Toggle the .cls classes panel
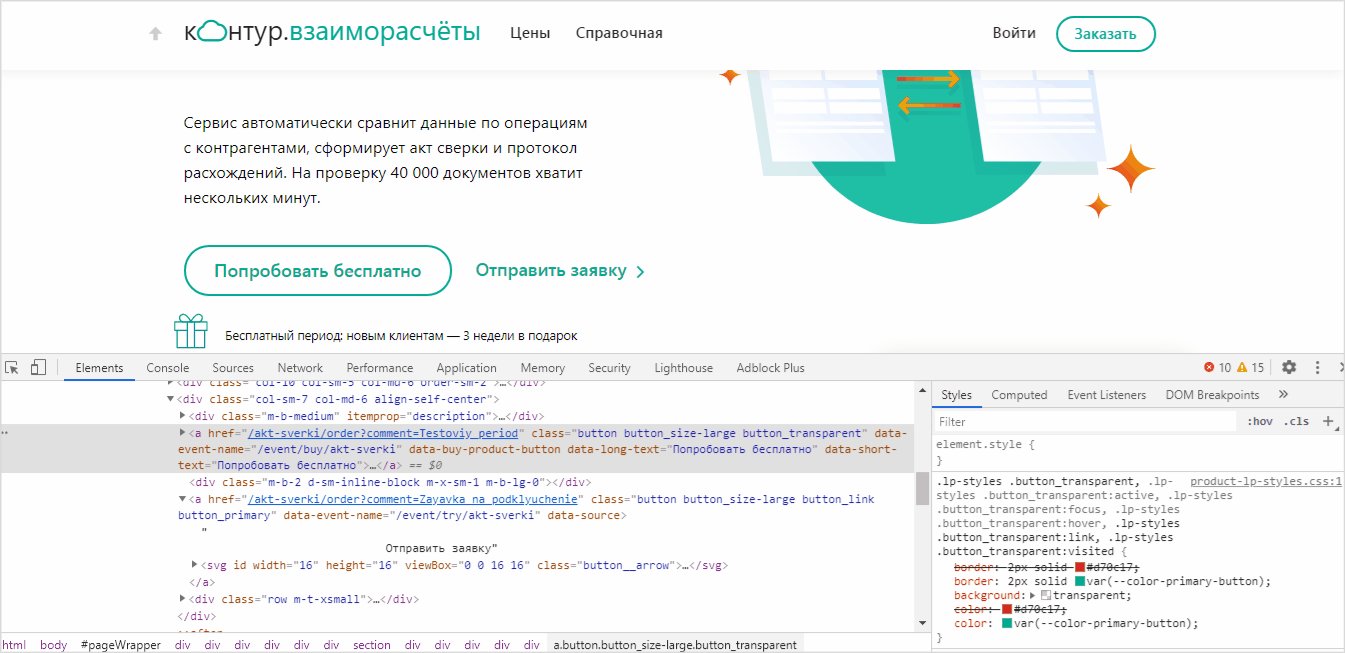1345x653 pixels. [1297, 421]
